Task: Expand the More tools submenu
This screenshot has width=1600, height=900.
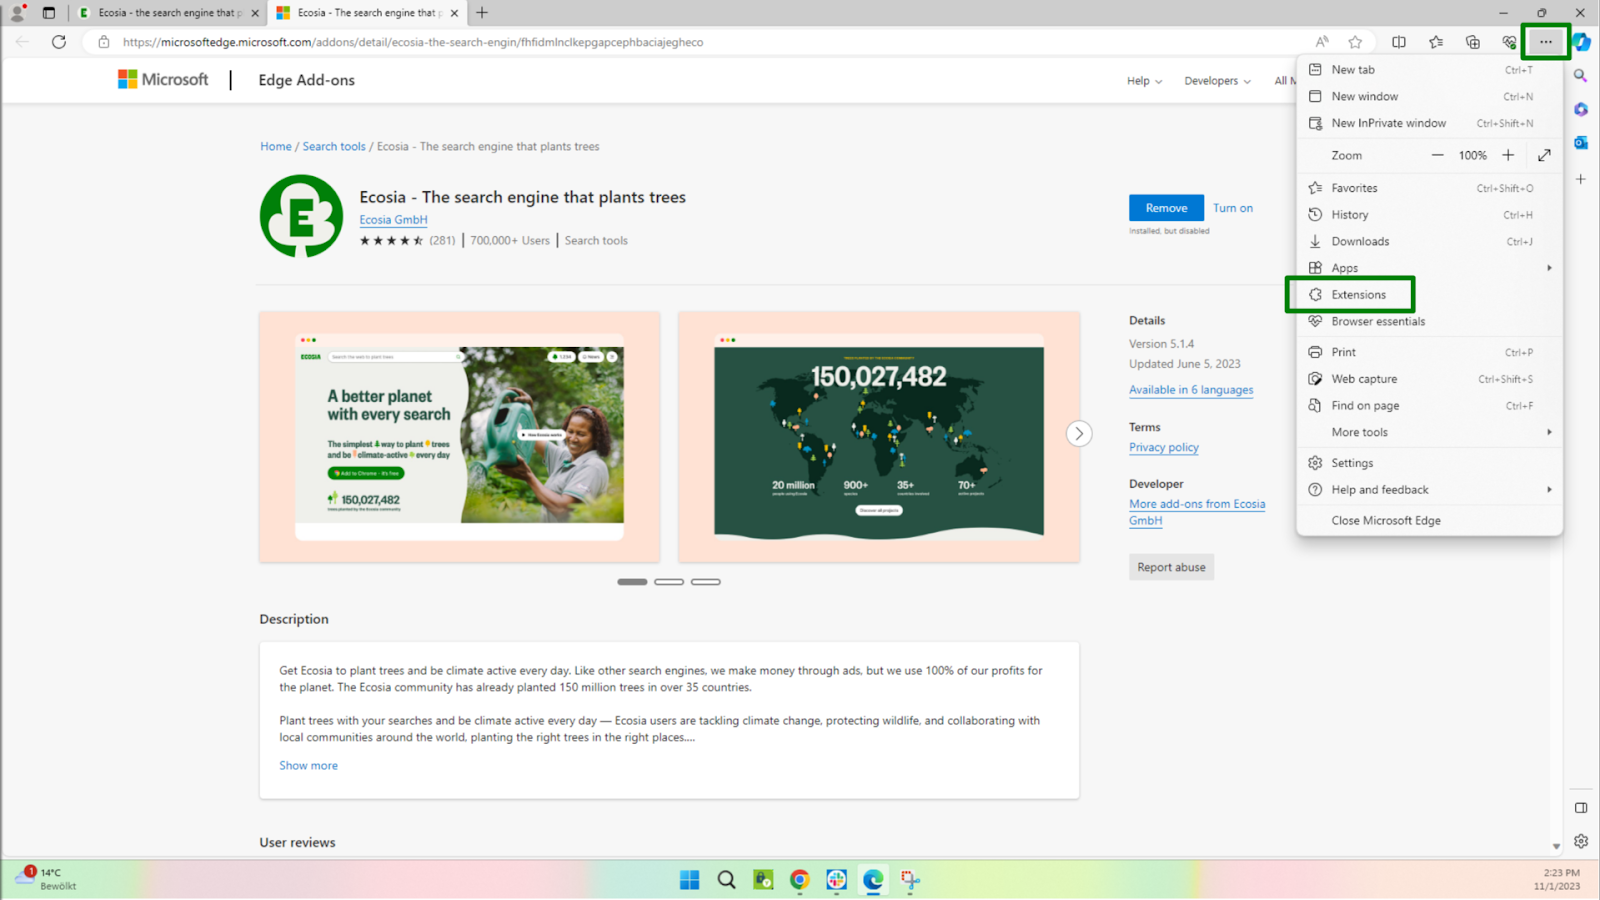Action: [x=1429, y=433]
